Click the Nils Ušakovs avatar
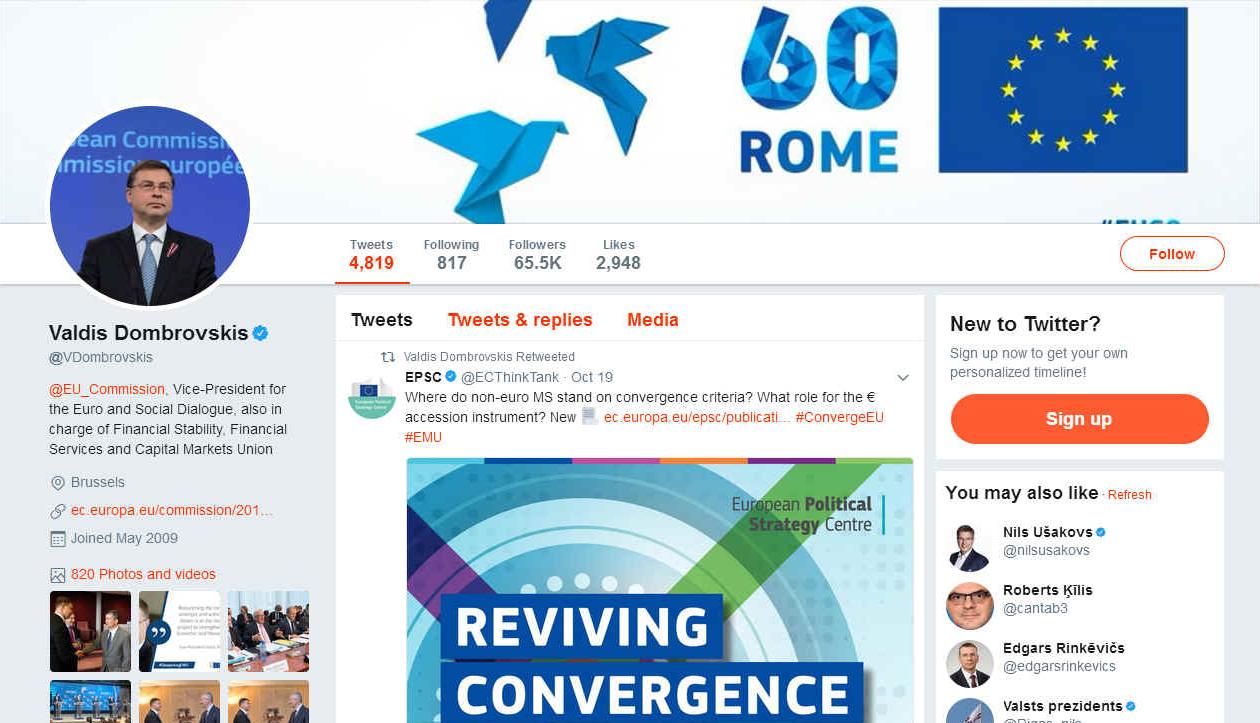The height and width of the screenshot is (723, 1260). tap(970, 548)
